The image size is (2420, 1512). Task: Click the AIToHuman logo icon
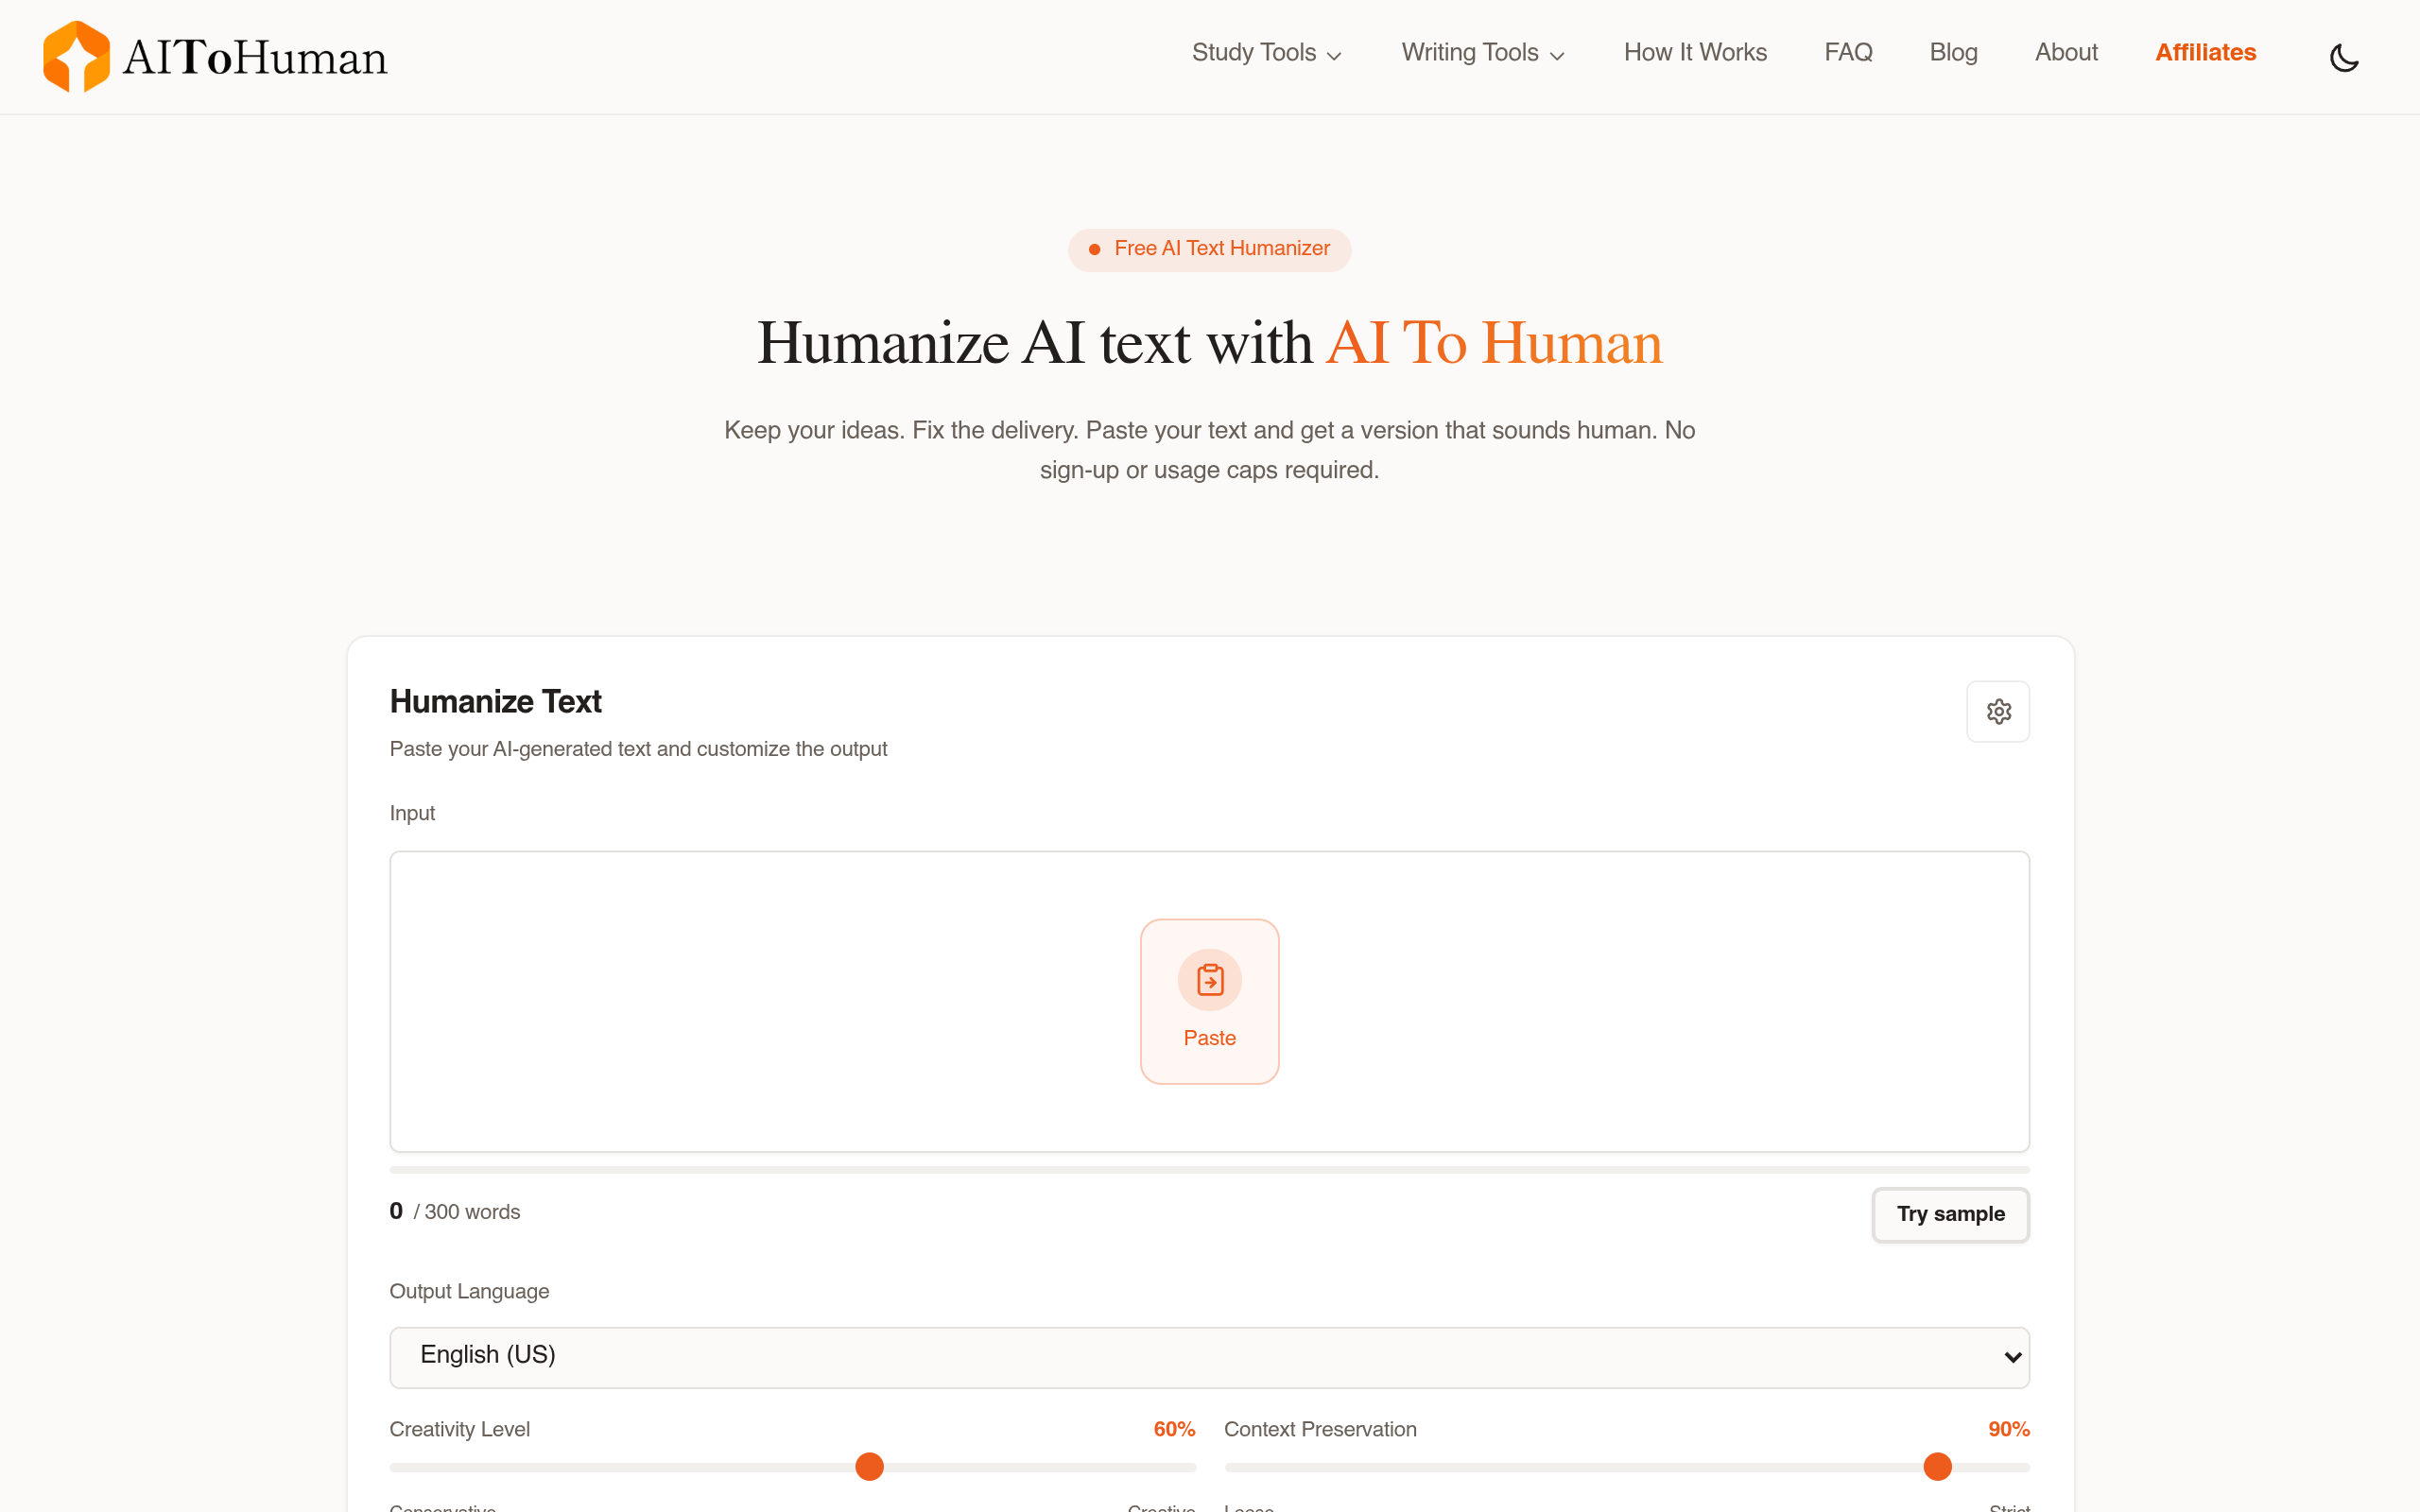click(x=76, y=56)
